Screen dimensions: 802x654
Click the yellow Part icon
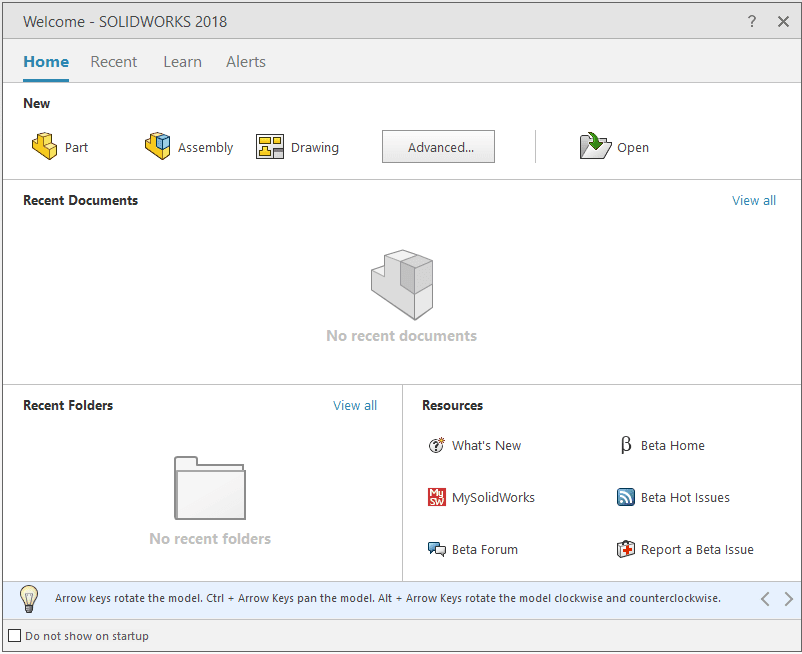(x=44, y=147)
